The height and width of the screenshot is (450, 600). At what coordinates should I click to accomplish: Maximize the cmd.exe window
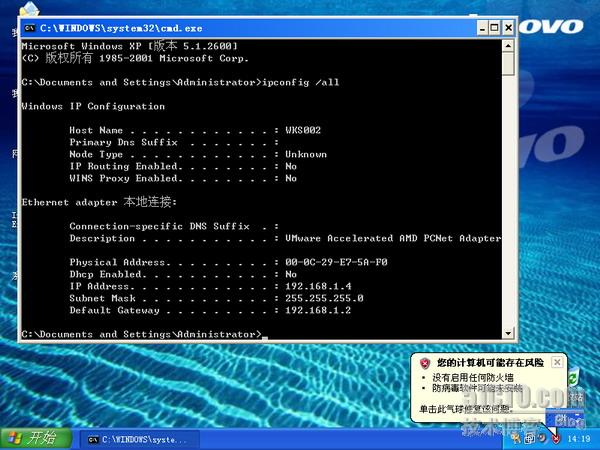pos(495,28)
